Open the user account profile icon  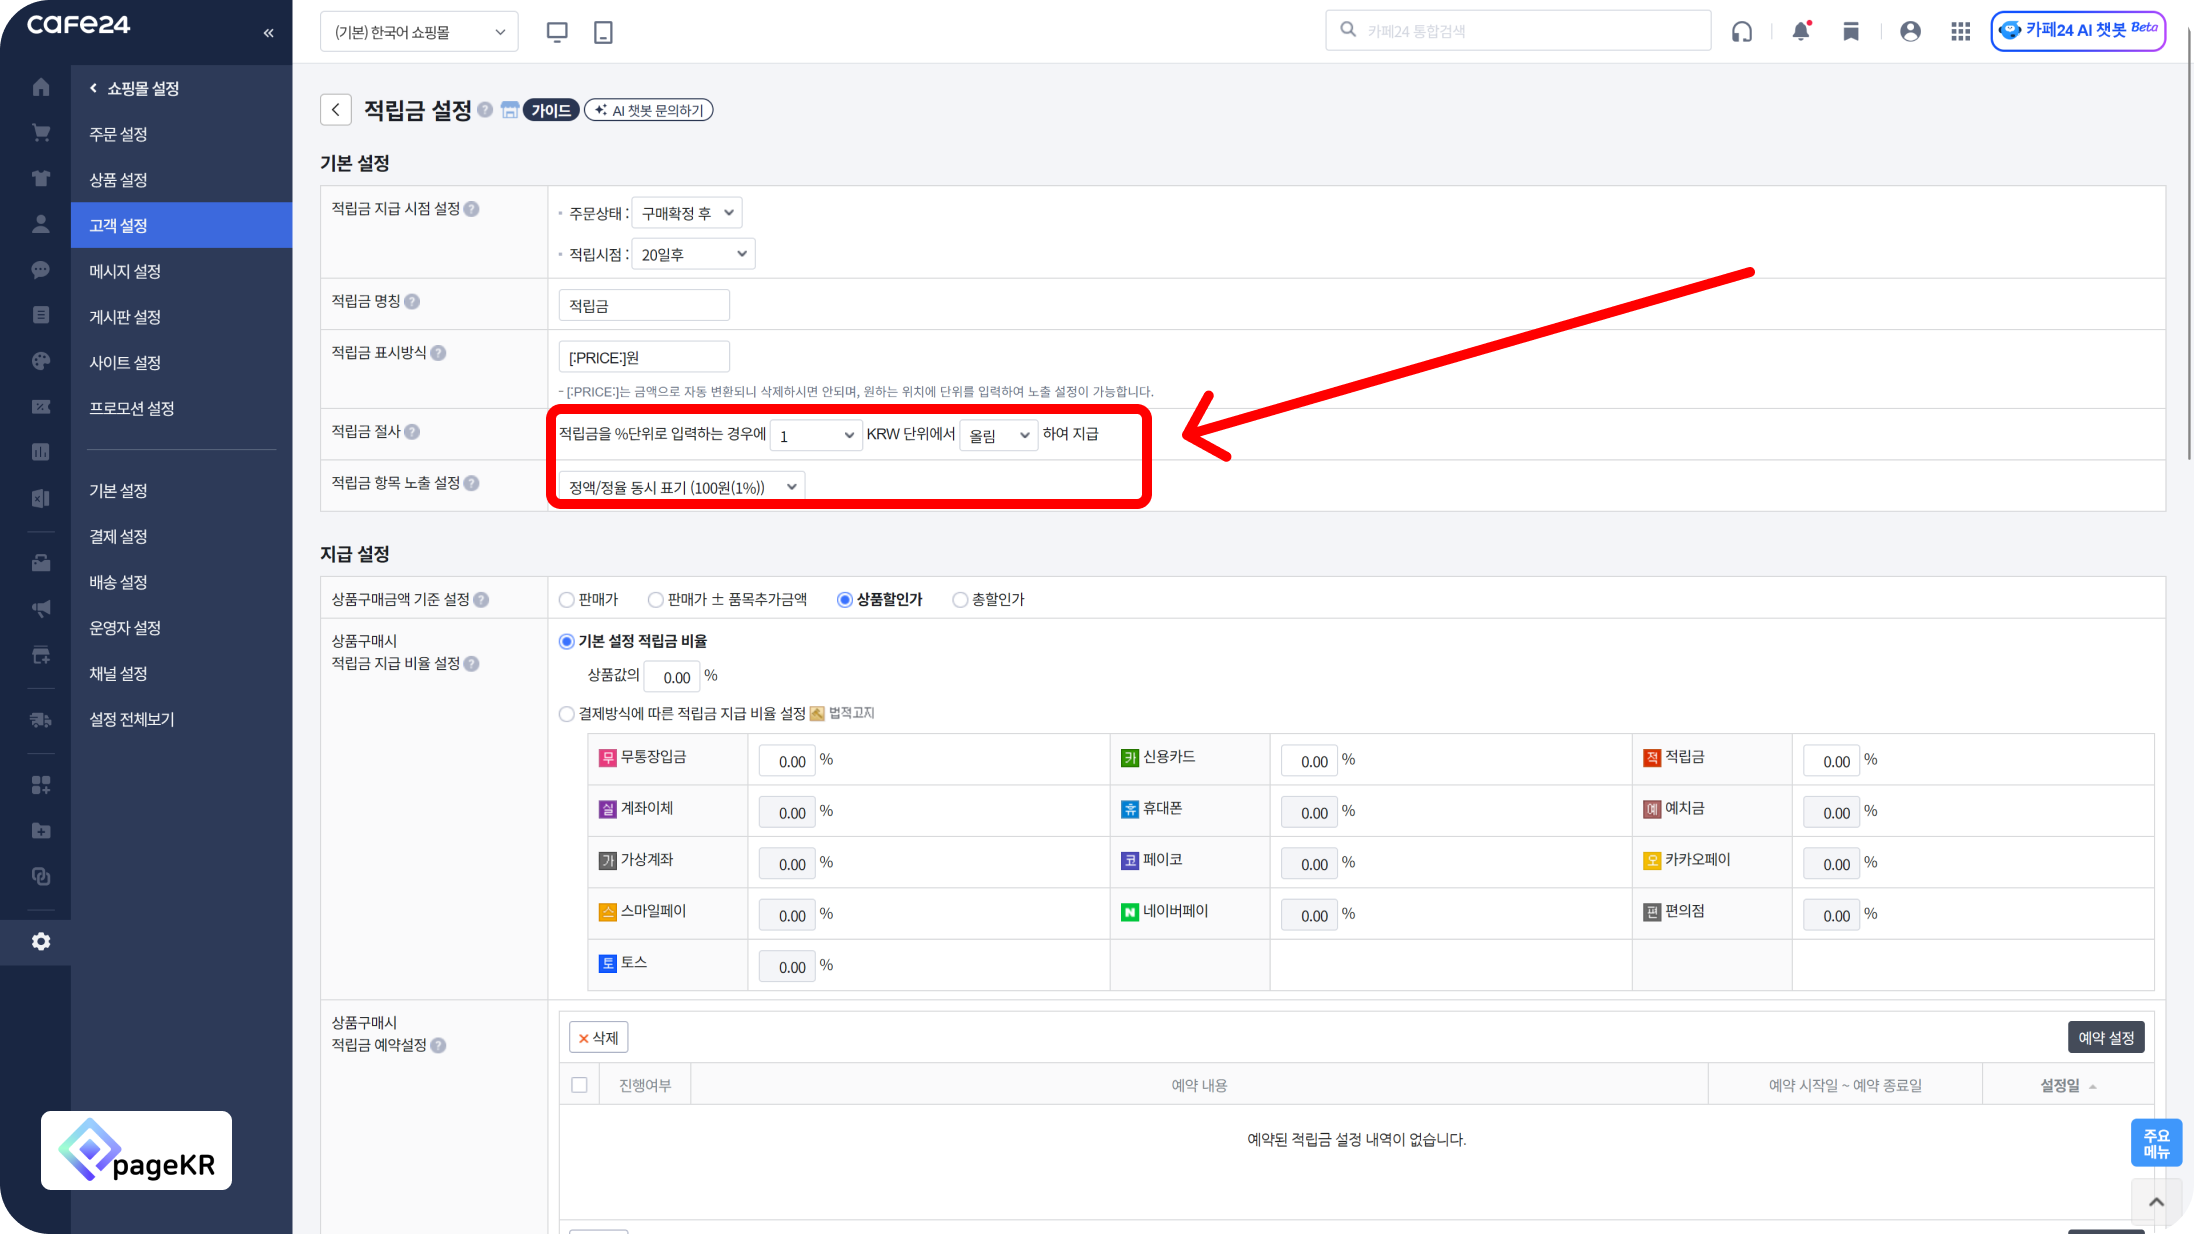pyautogui.click(x=1910, y=32)
